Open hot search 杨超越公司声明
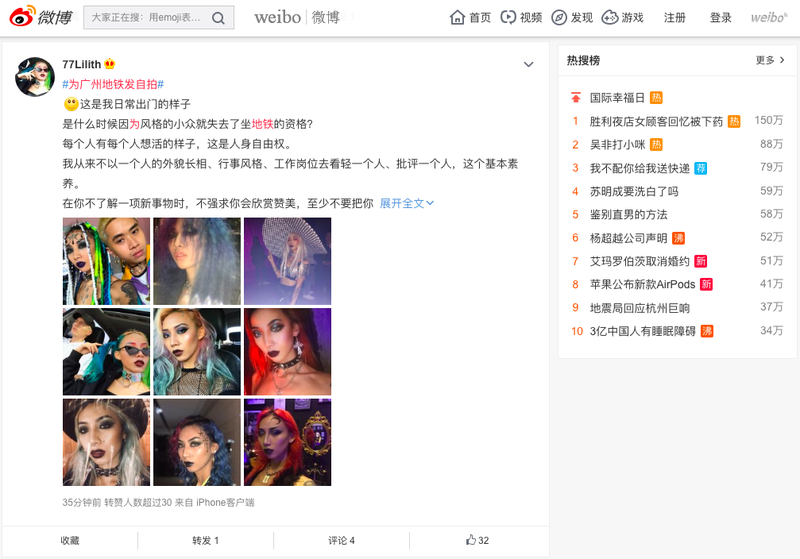 coord(629,238)
